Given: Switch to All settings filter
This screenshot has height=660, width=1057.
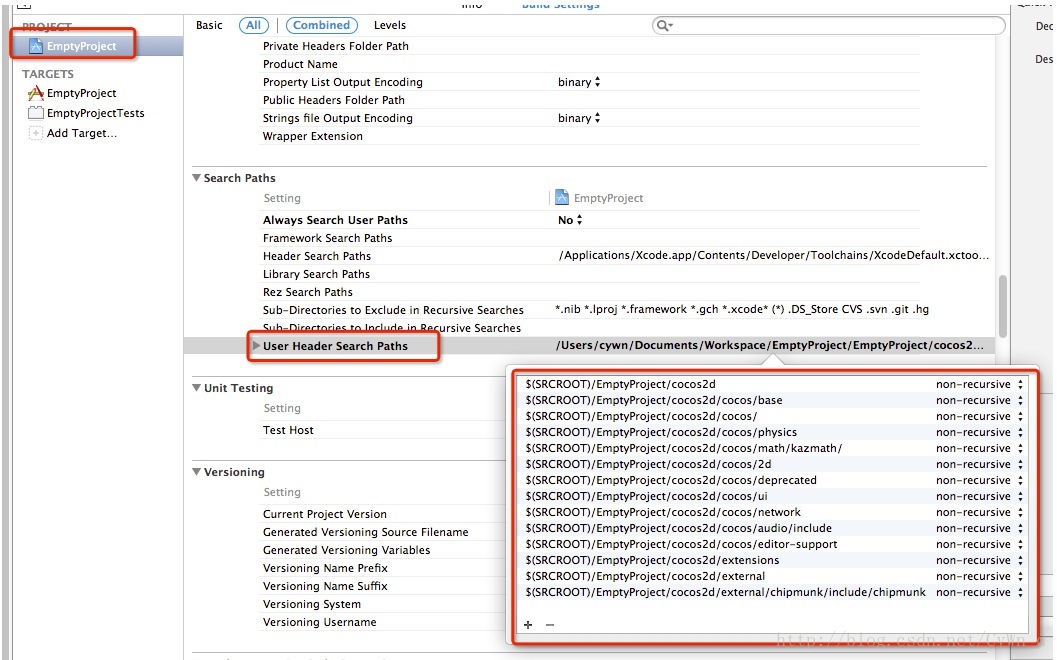Looking at the screenshot, I should pyautogui.click(x=253, y=25).
